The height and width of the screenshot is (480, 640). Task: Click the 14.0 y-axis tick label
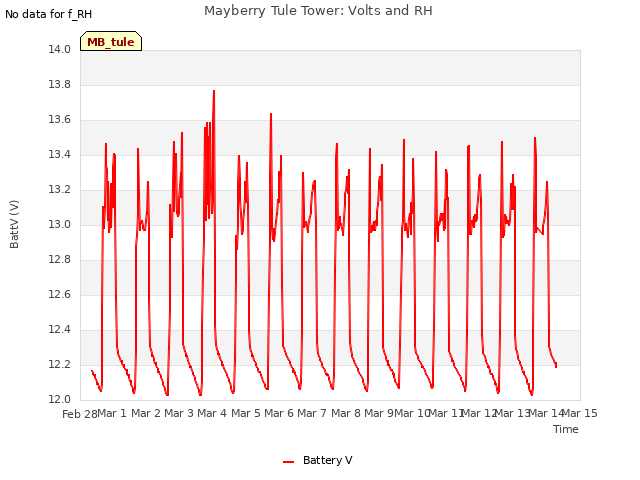tap(59, 49)
